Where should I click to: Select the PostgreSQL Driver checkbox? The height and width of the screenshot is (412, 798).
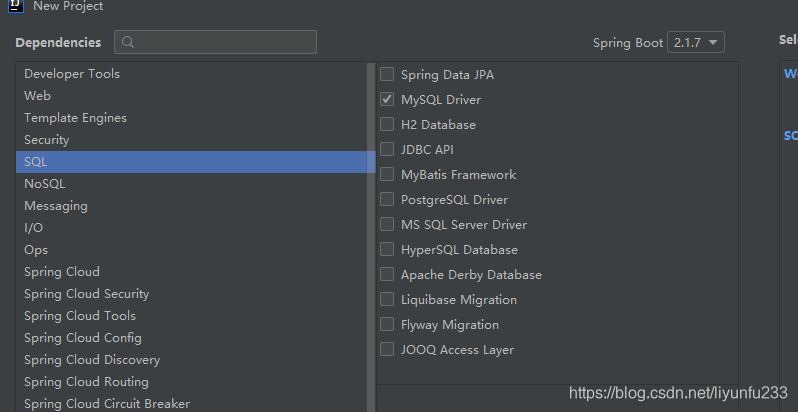point(387,199)
